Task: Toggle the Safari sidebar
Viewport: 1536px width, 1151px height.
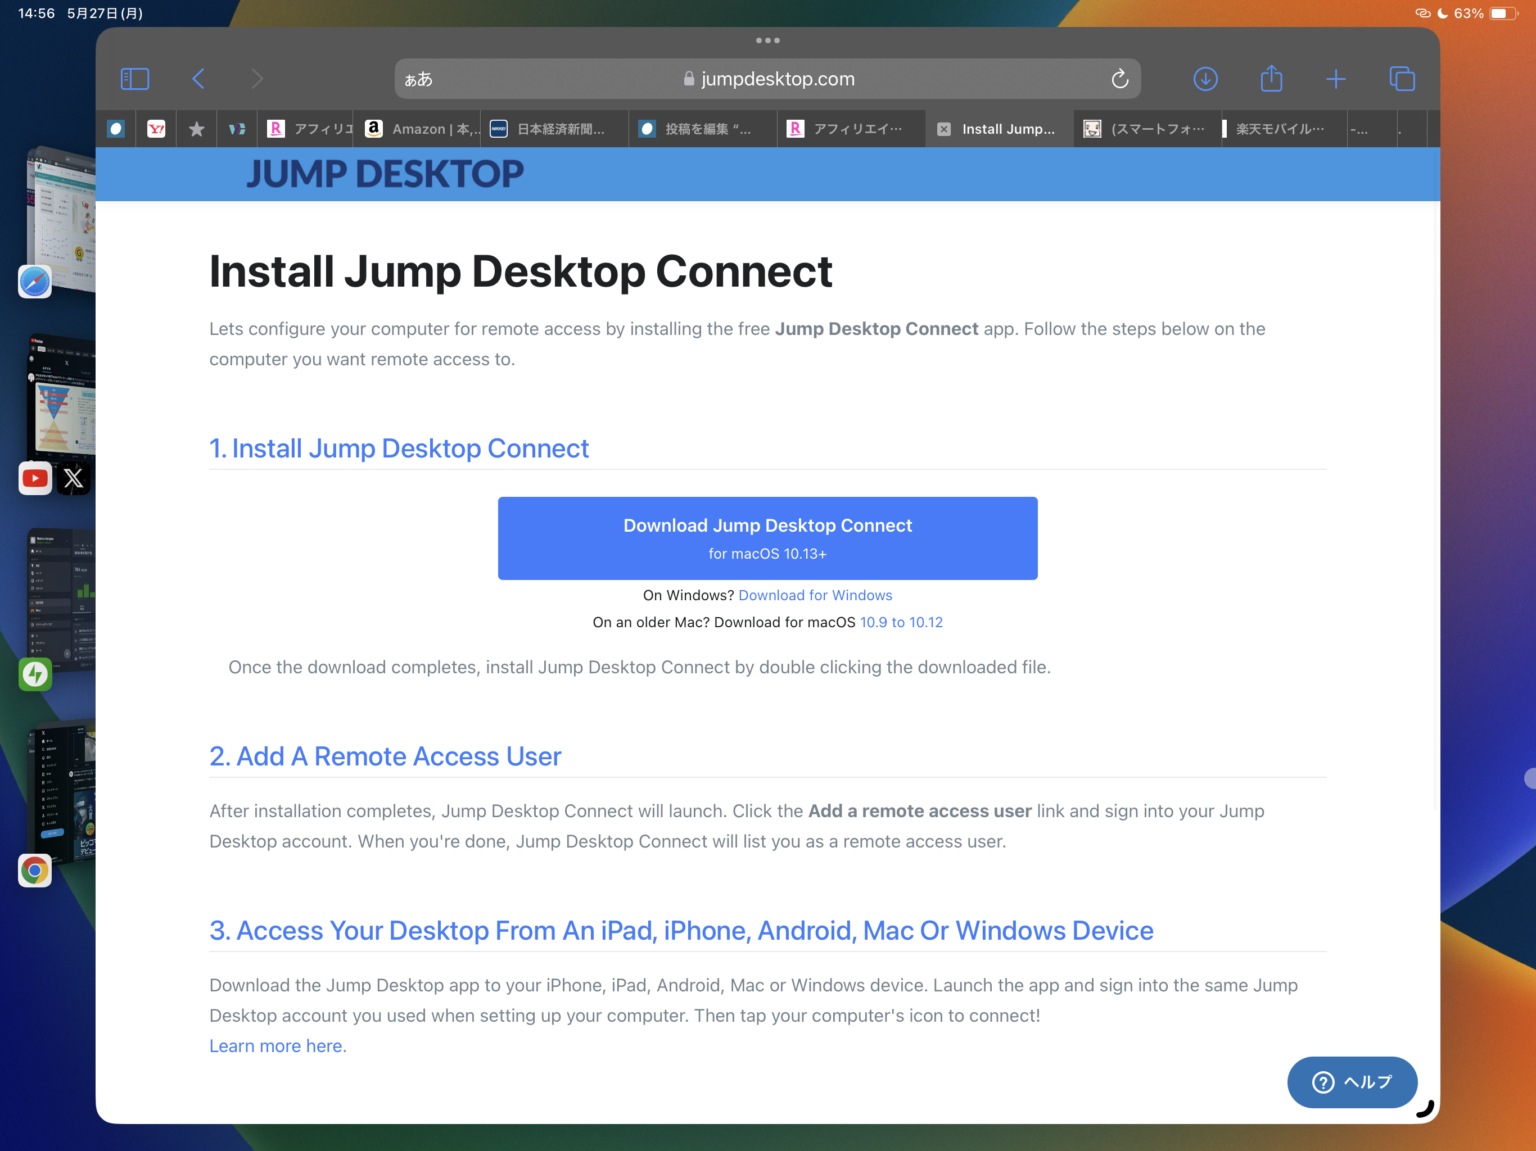Action: pos(135,79)
